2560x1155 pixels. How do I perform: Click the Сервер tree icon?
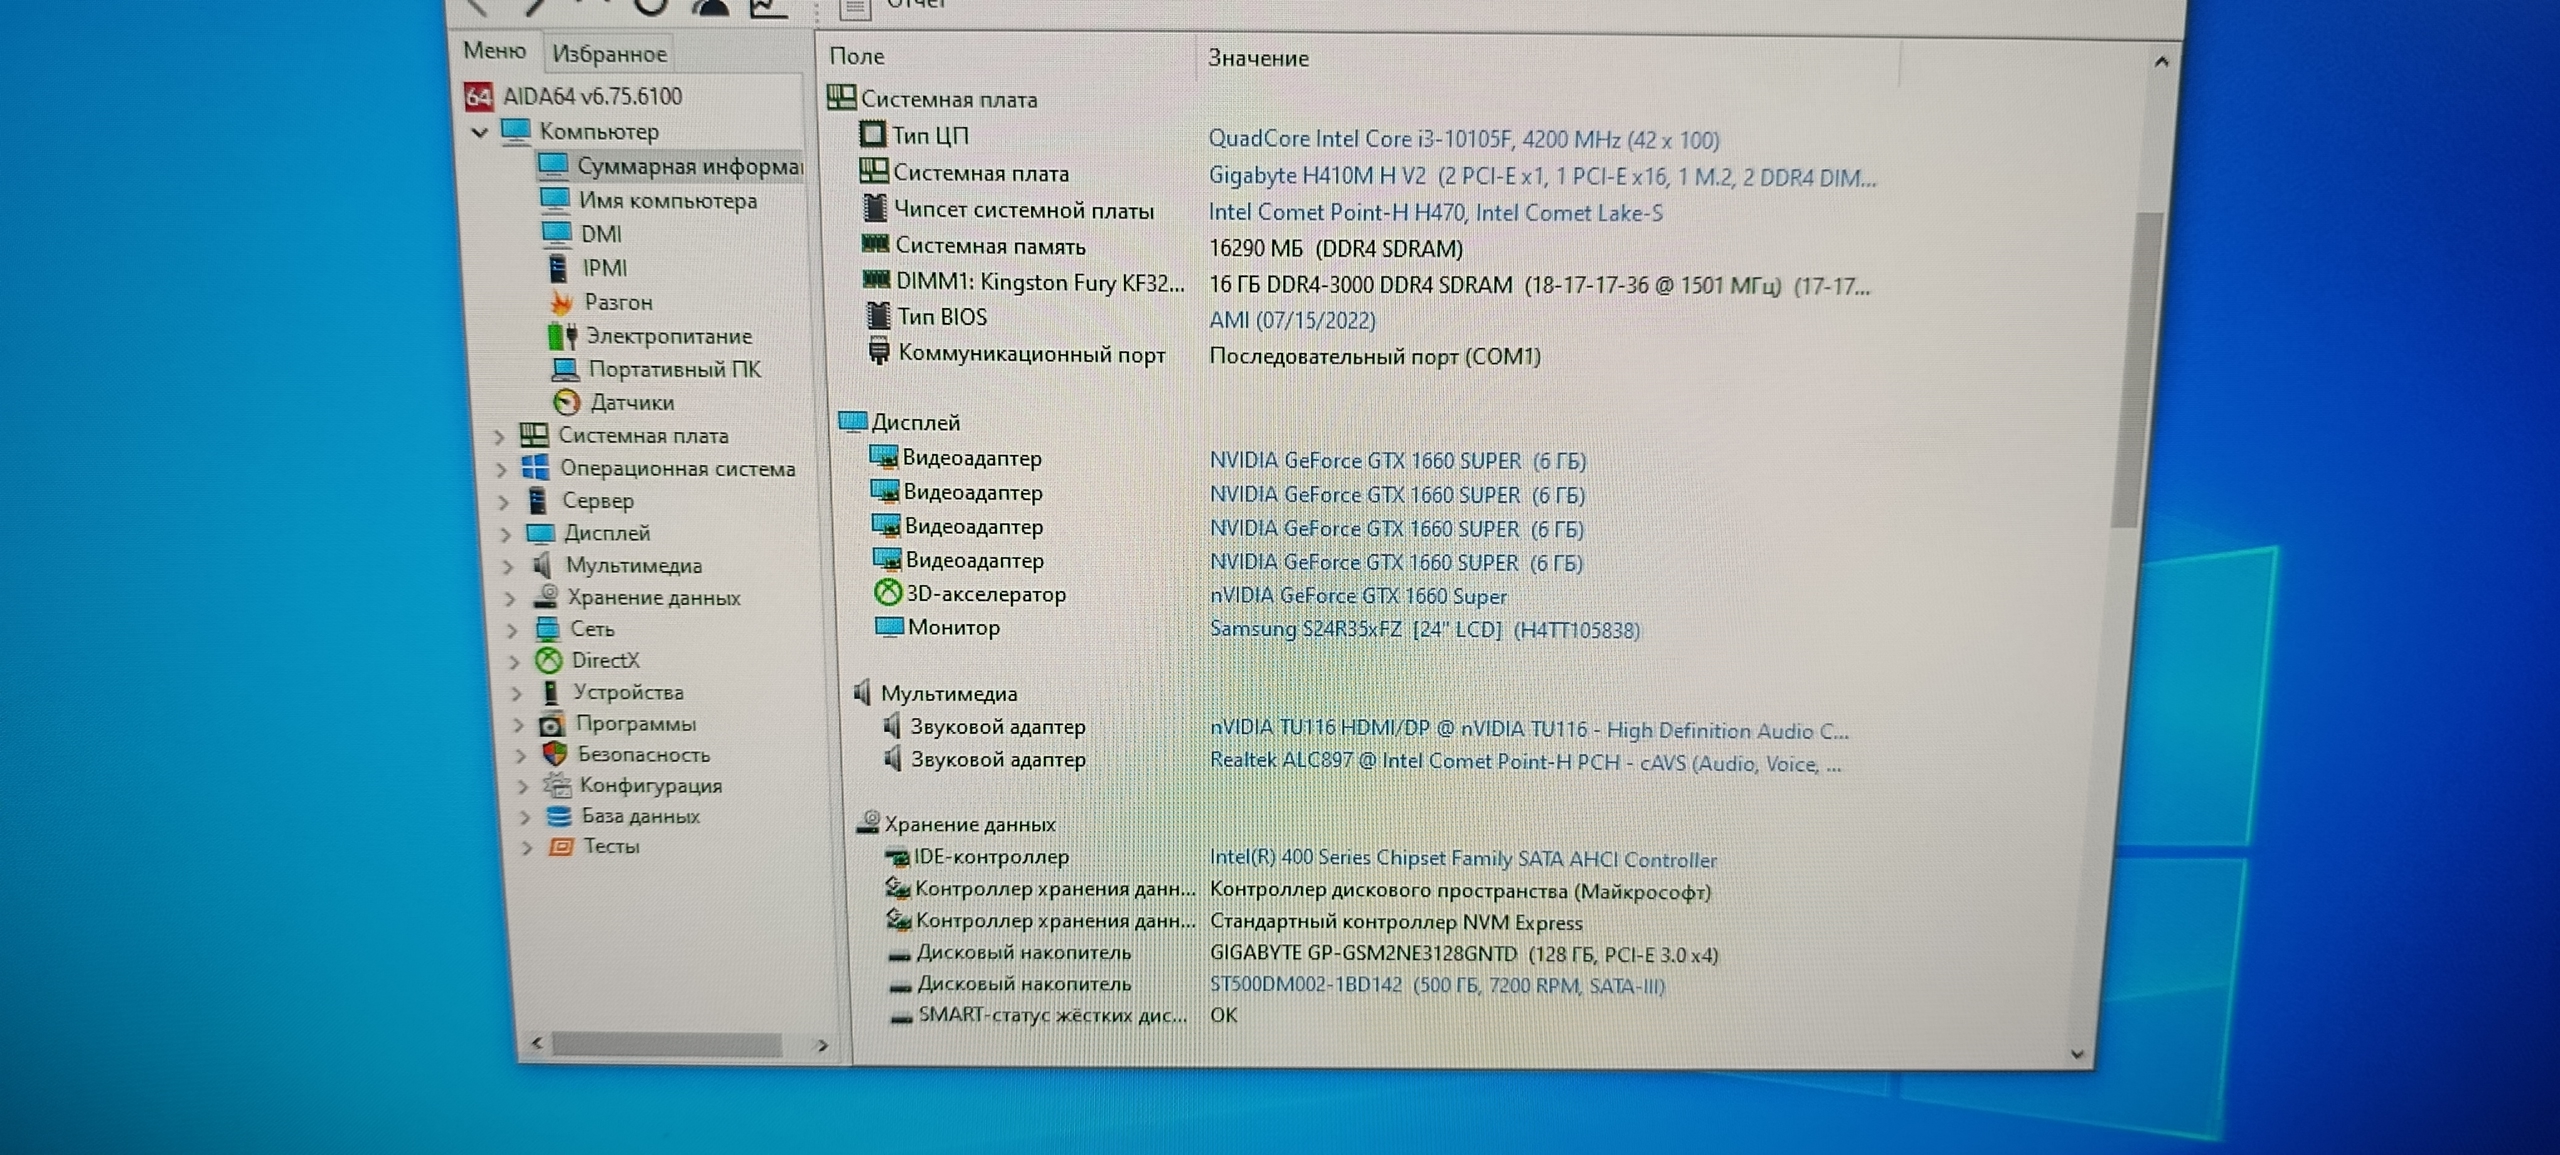[538, 500]
